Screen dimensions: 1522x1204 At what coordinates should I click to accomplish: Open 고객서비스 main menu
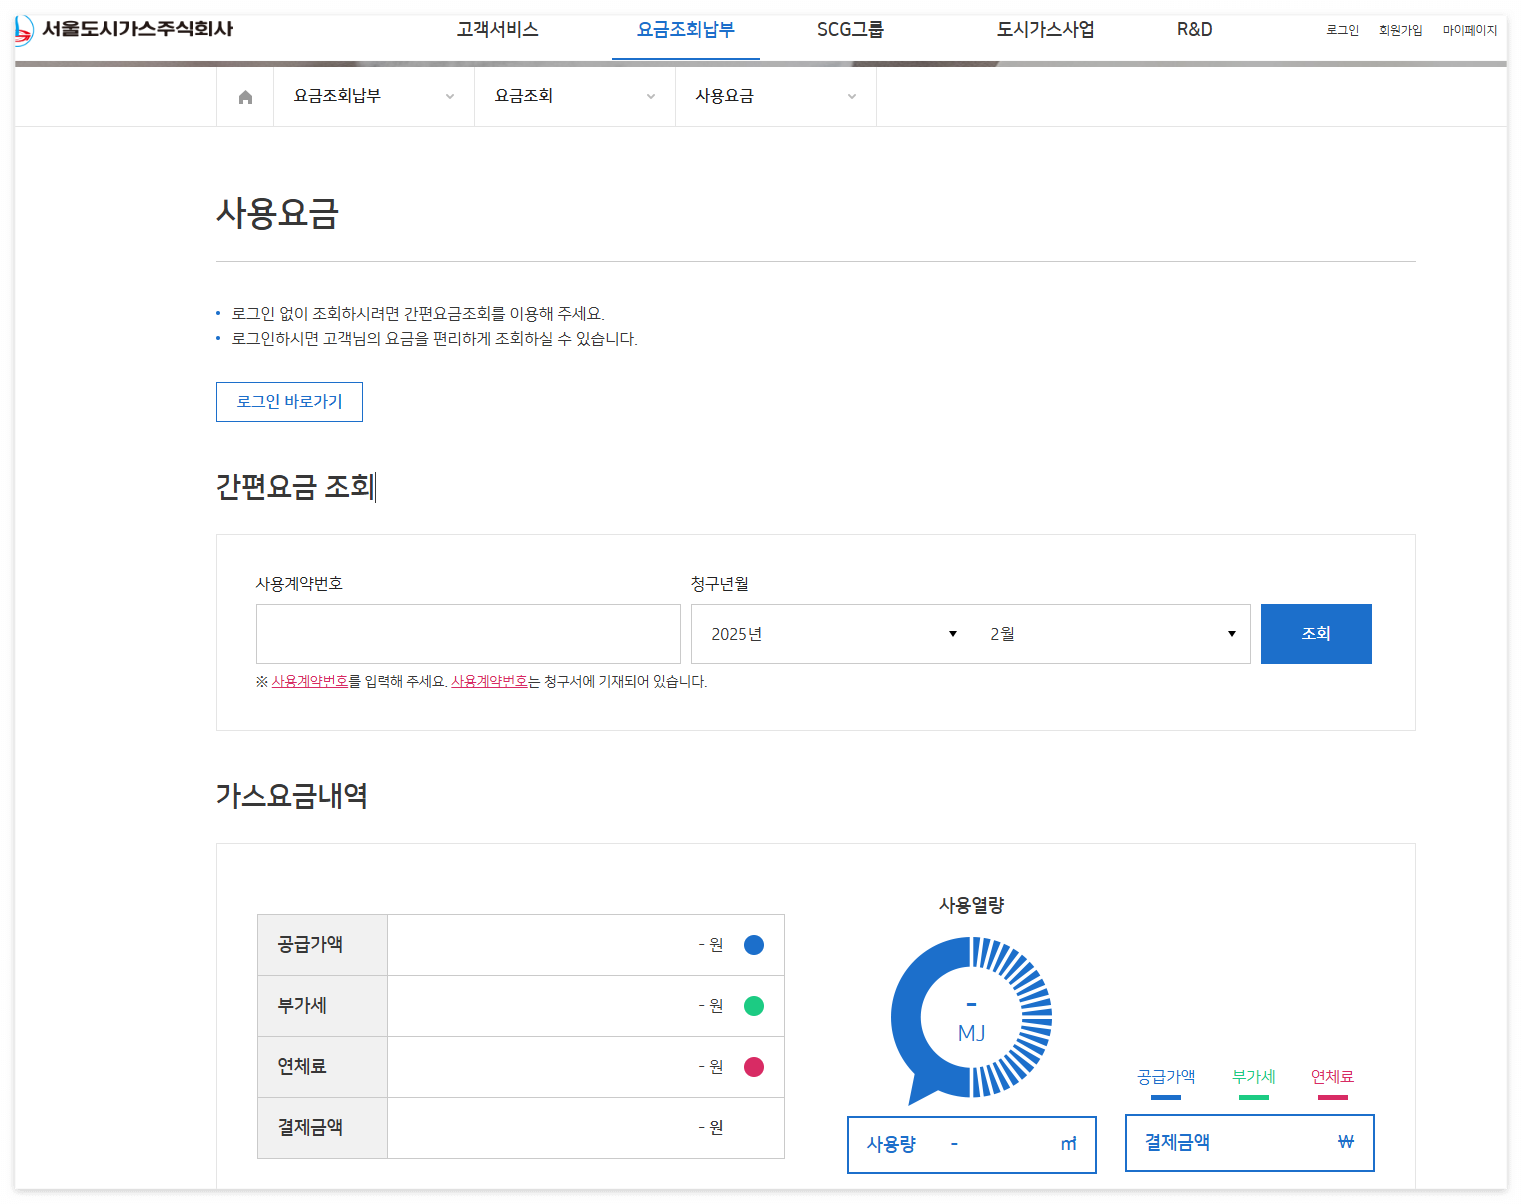click(497, 30)
